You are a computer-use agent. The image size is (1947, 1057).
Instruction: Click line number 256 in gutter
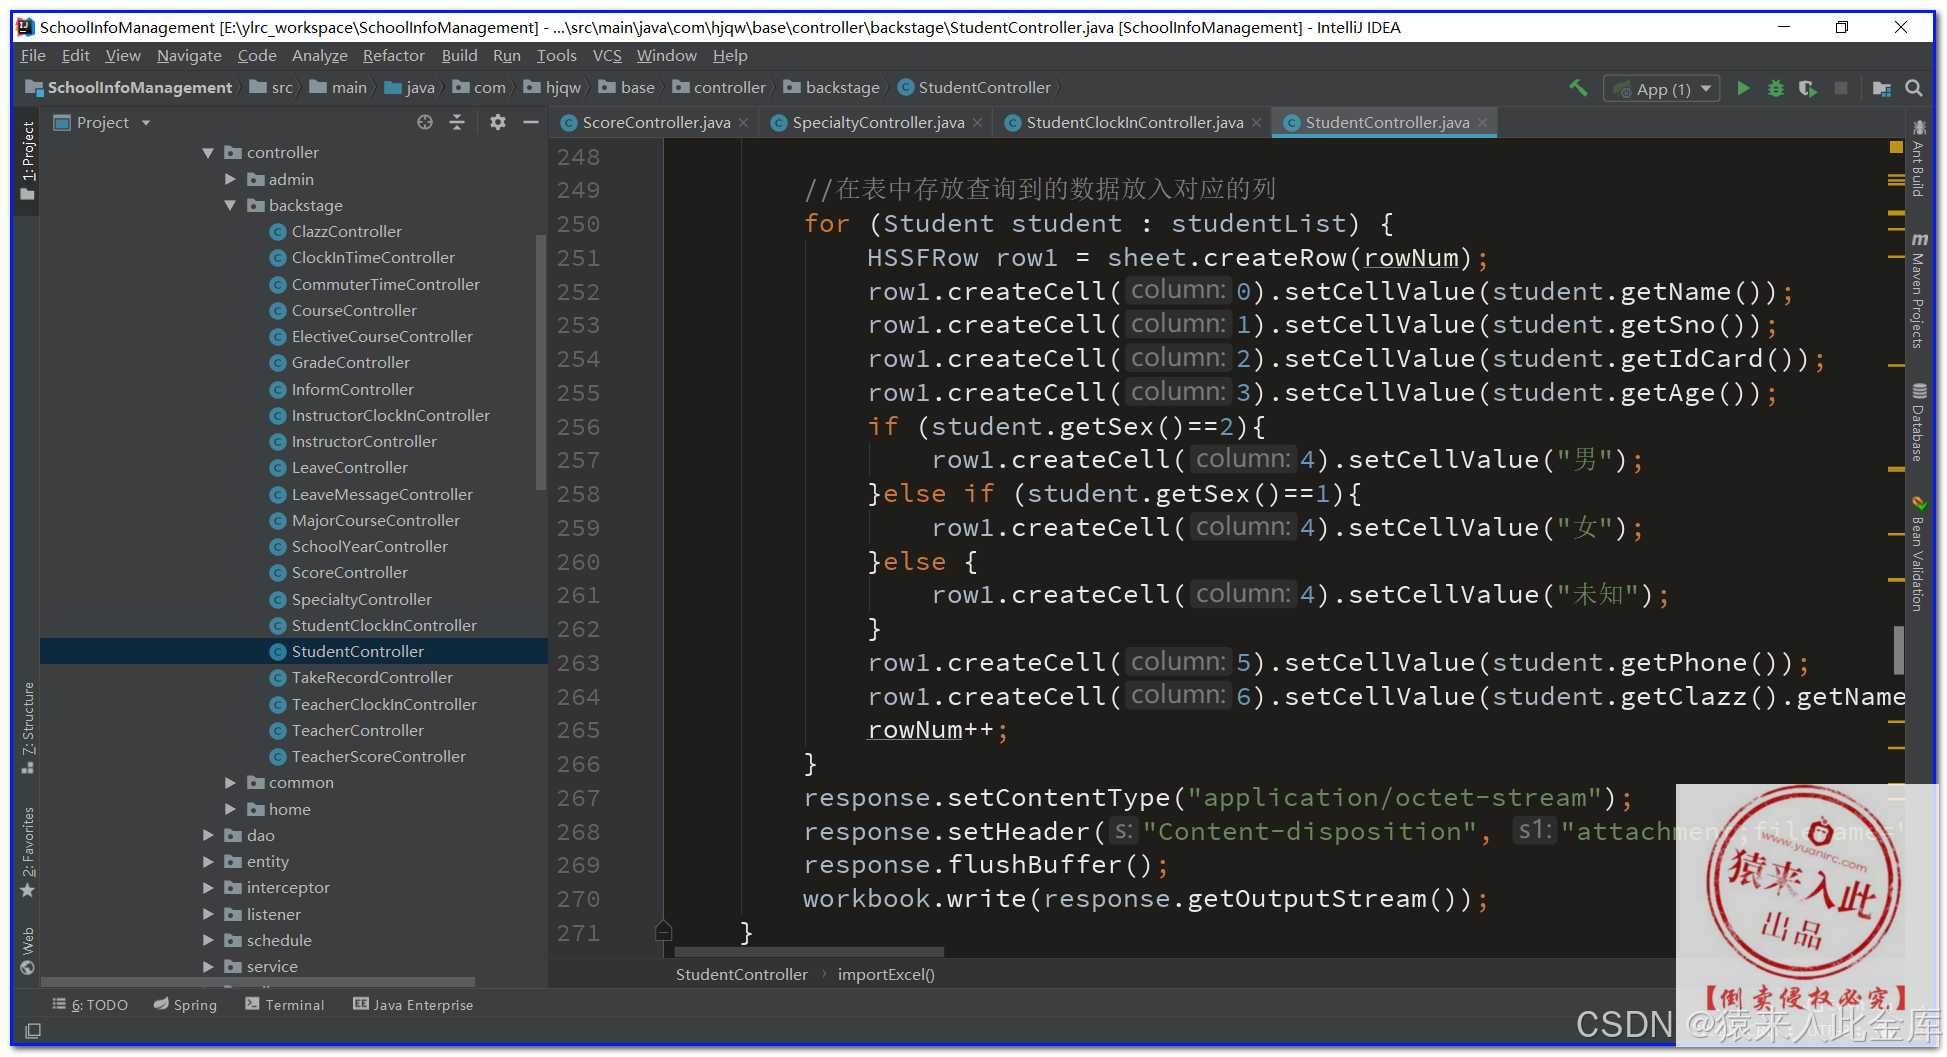click(x=578, y=427)
